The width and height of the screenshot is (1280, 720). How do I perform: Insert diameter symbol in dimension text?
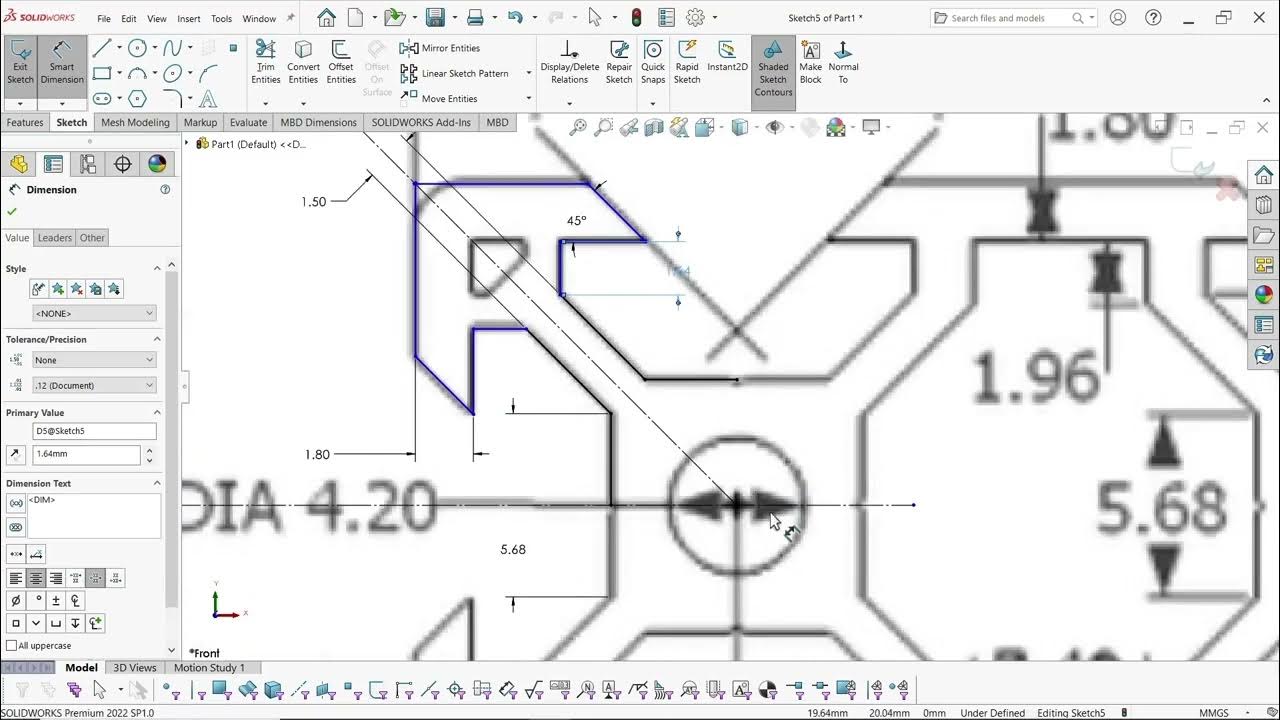pyautogui.click(x=16, y=601)
